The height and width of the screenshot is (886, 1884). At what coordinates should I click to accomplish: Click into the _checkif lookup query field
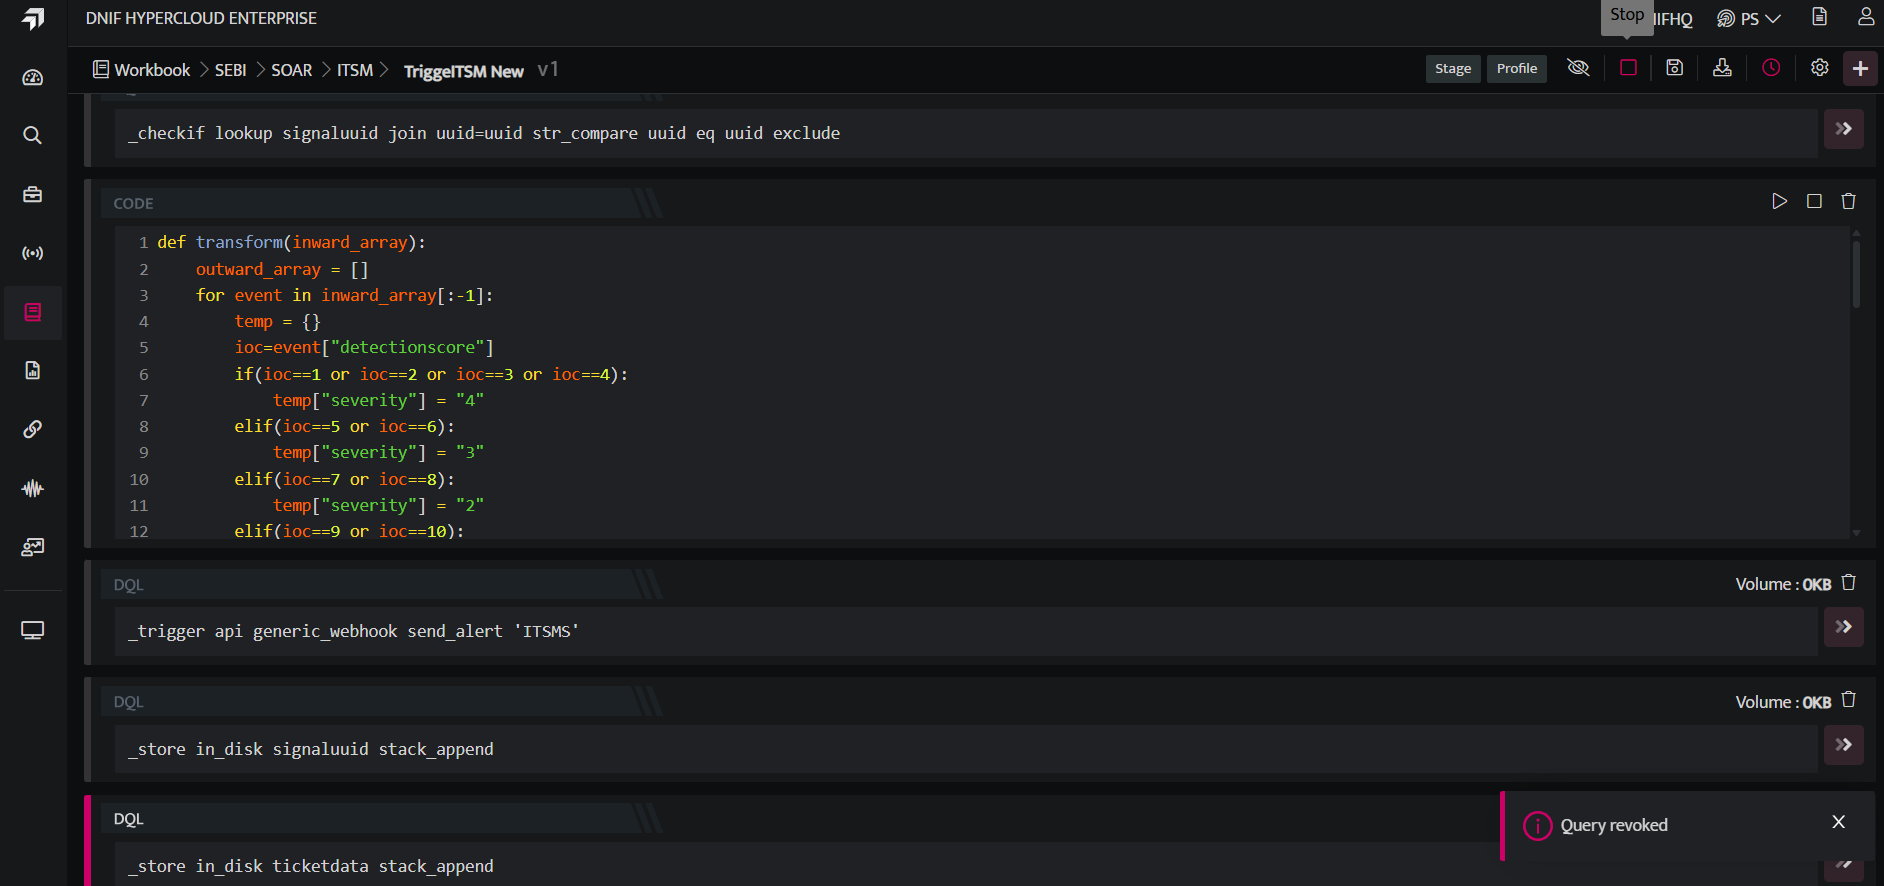tap(967, 133)
